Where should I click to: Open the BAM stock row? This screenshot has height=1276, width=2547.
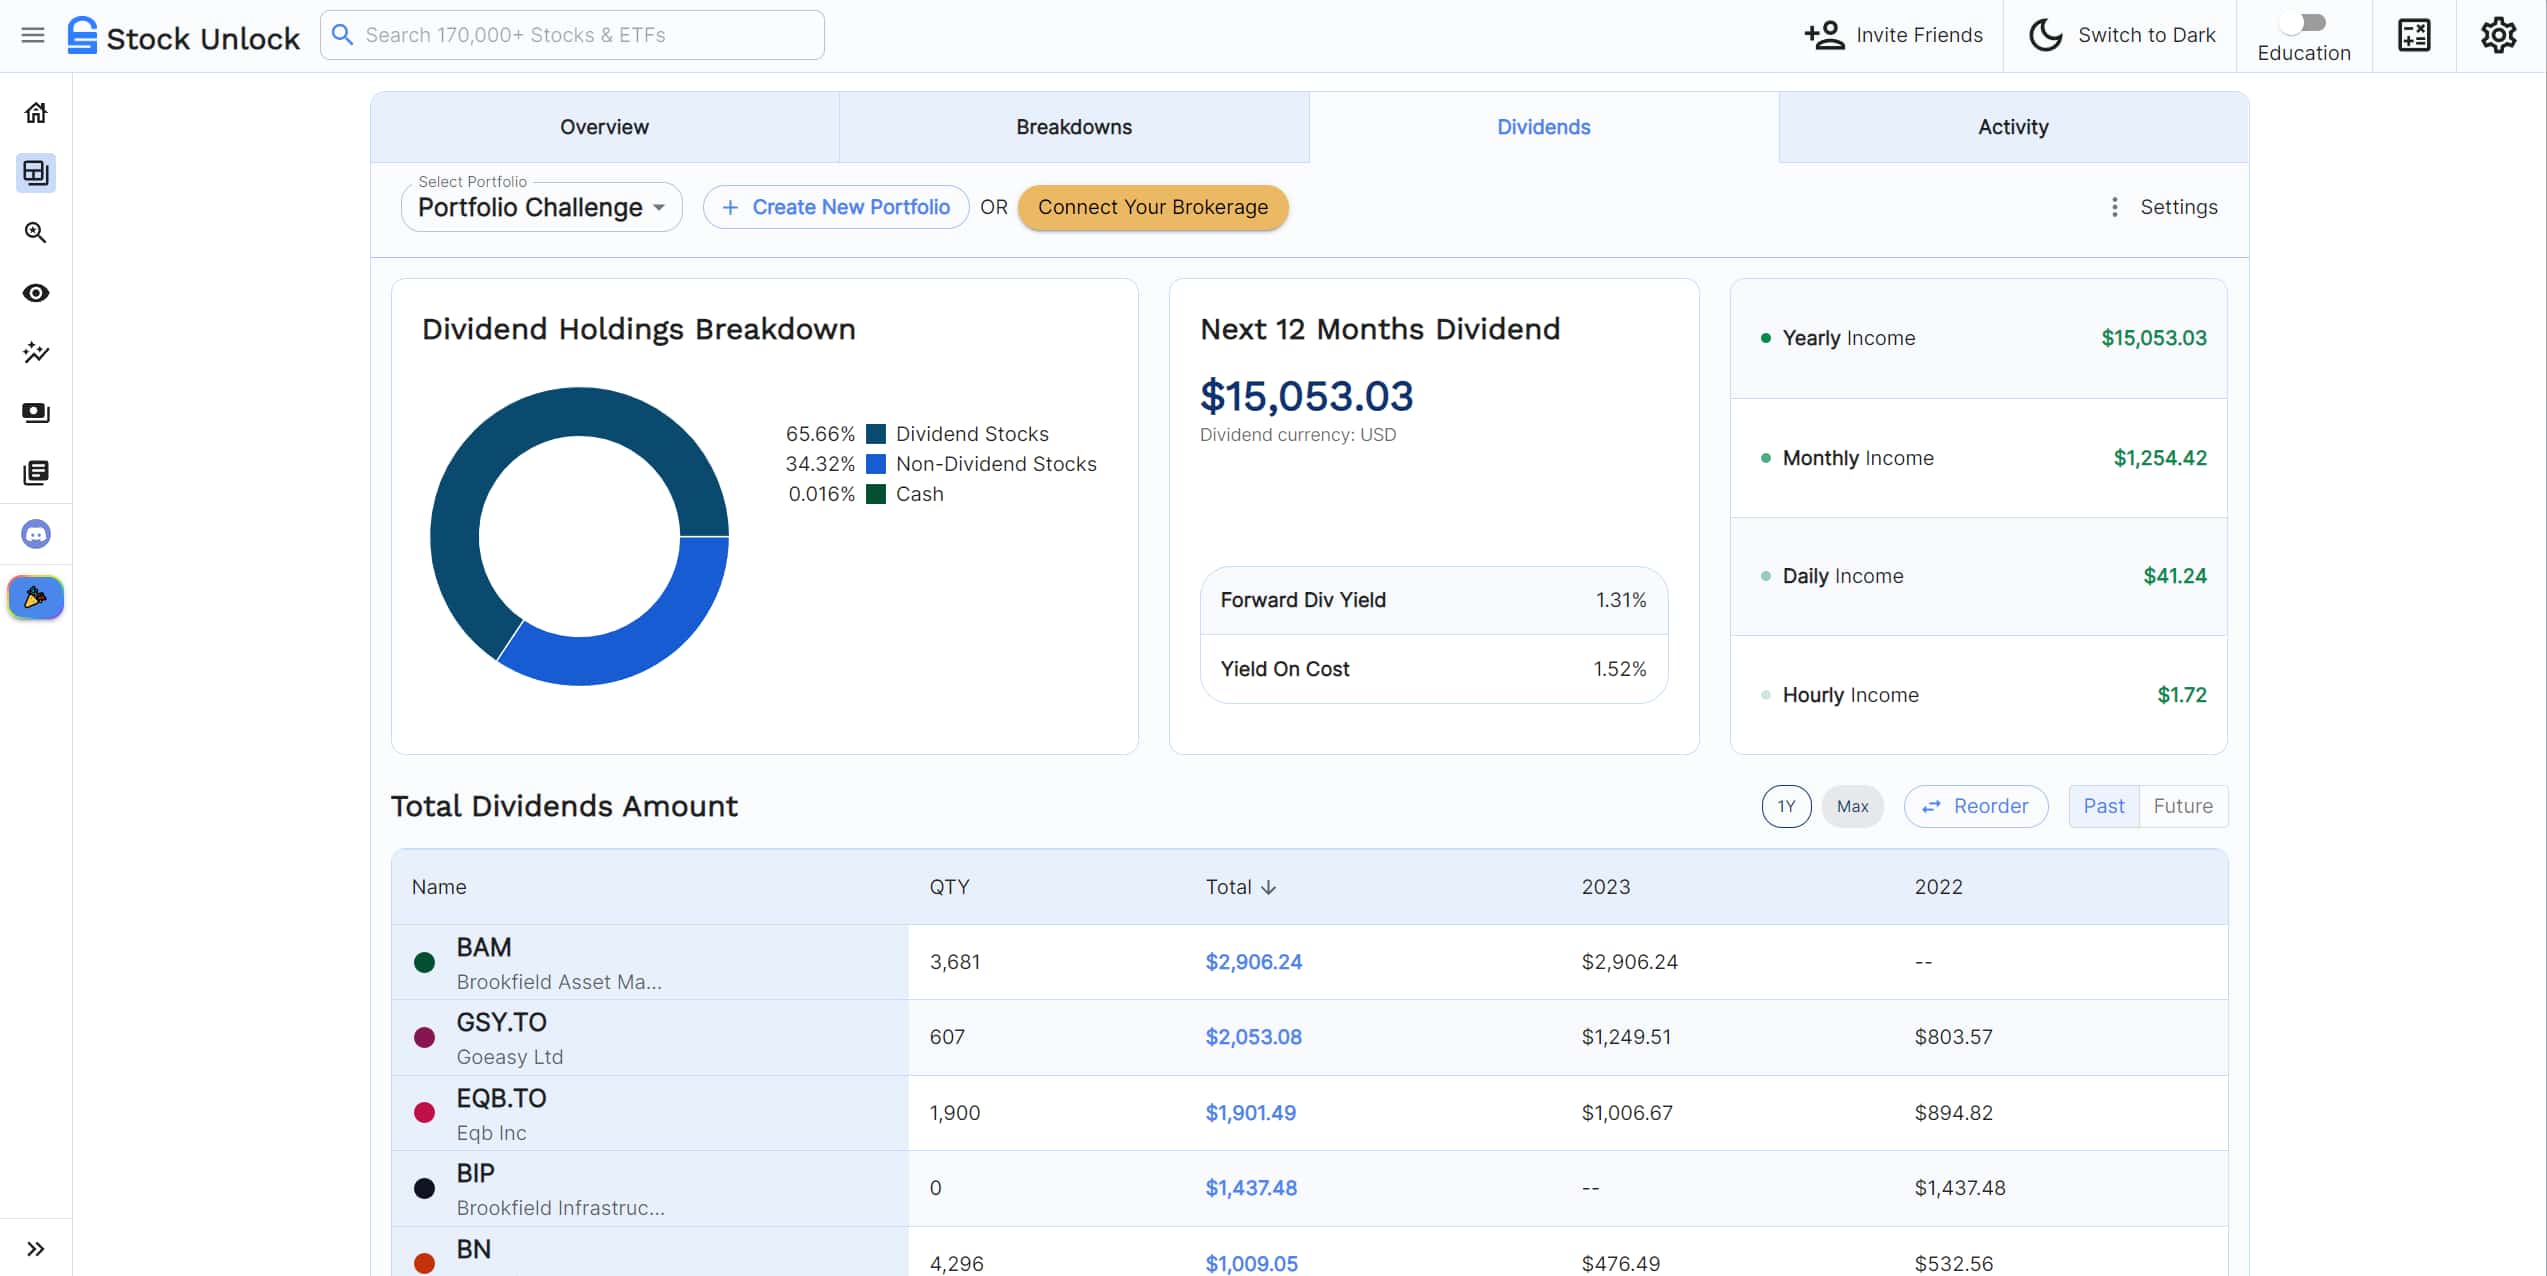click(1309, 962)
